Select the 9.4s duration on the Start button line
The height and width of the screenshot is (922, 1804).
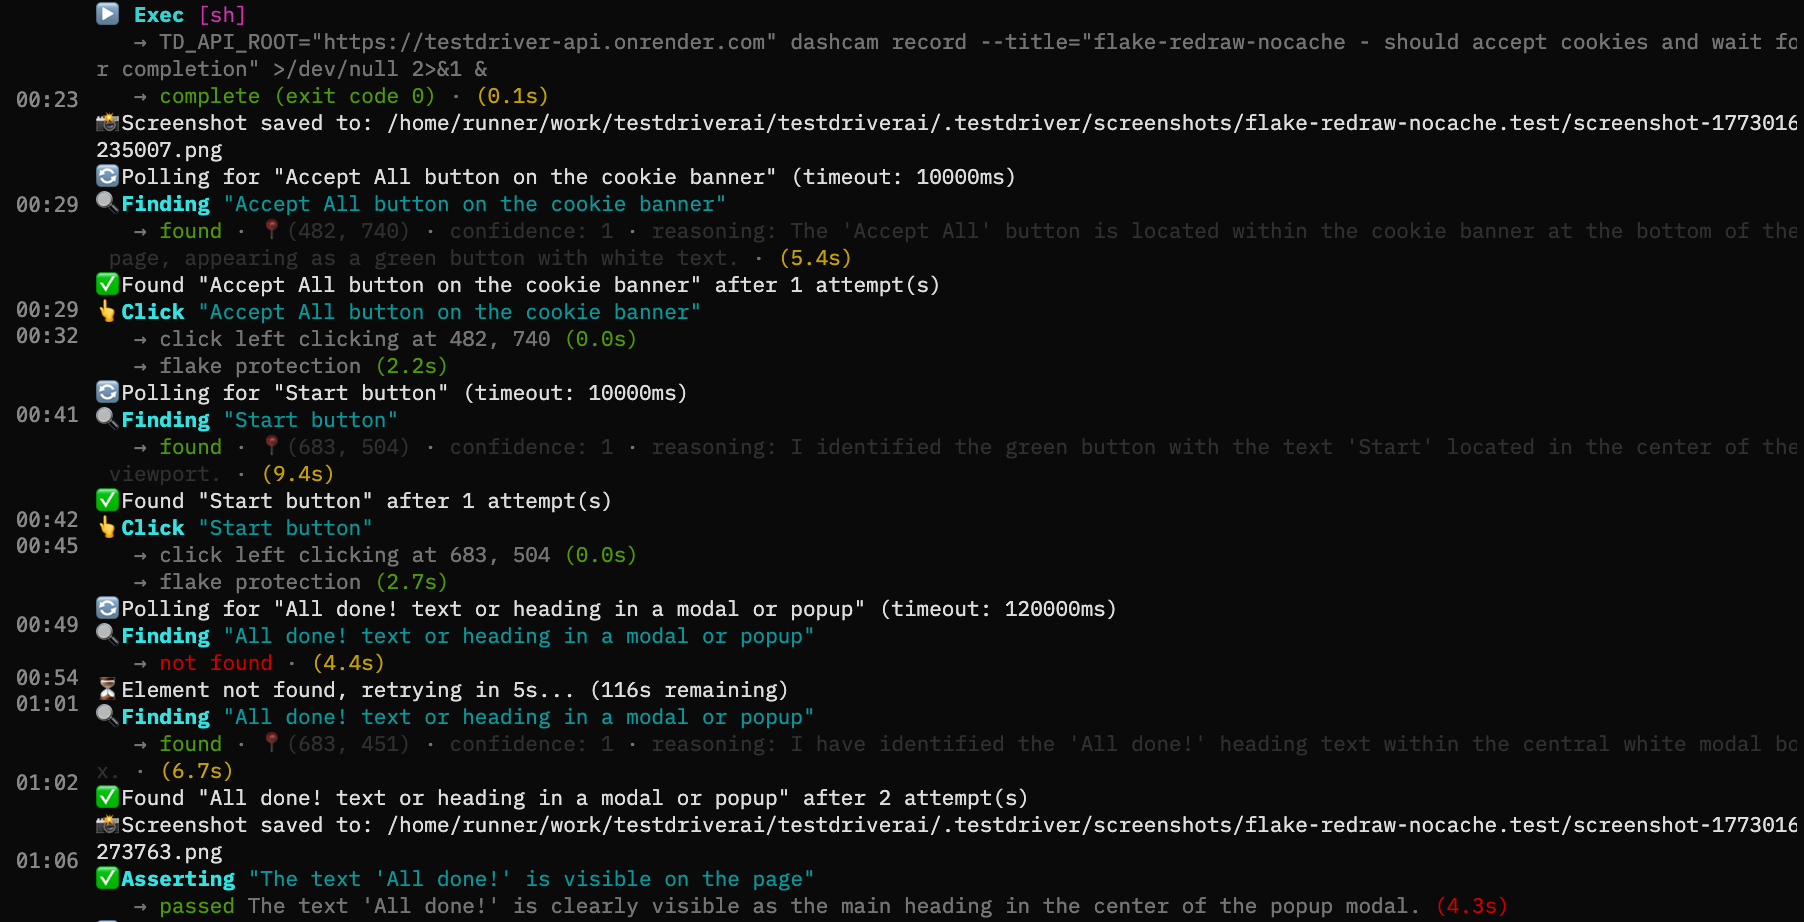click(x=297, y=473)
